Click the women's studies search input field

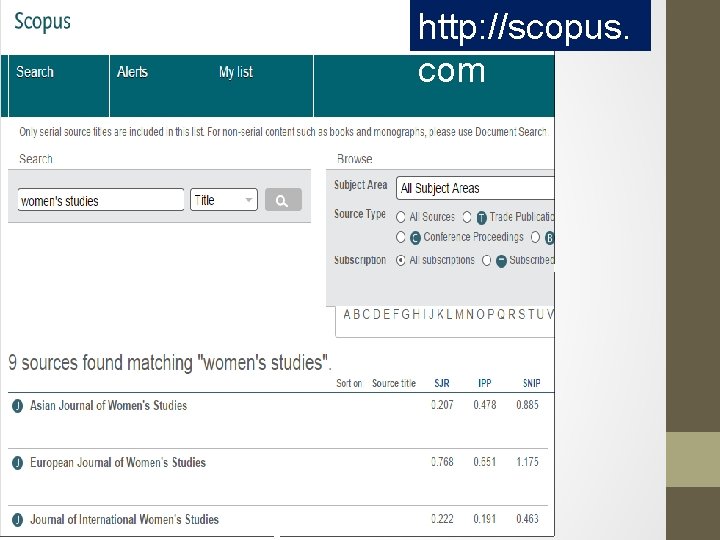(101, 200)
